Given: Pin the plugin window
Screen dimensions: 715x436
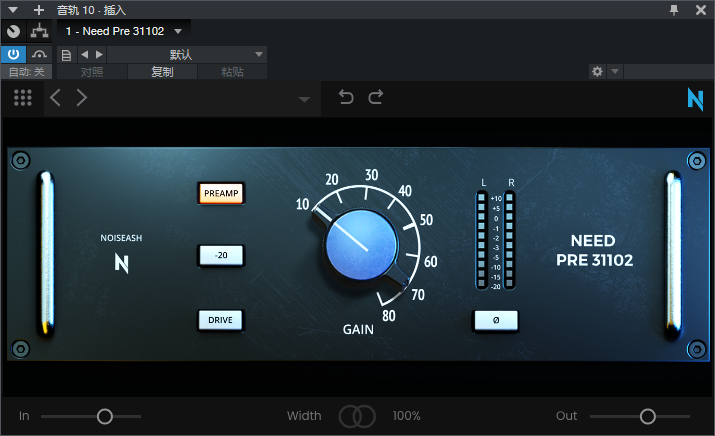Looking at the screenshot, I should pos(674,10).
